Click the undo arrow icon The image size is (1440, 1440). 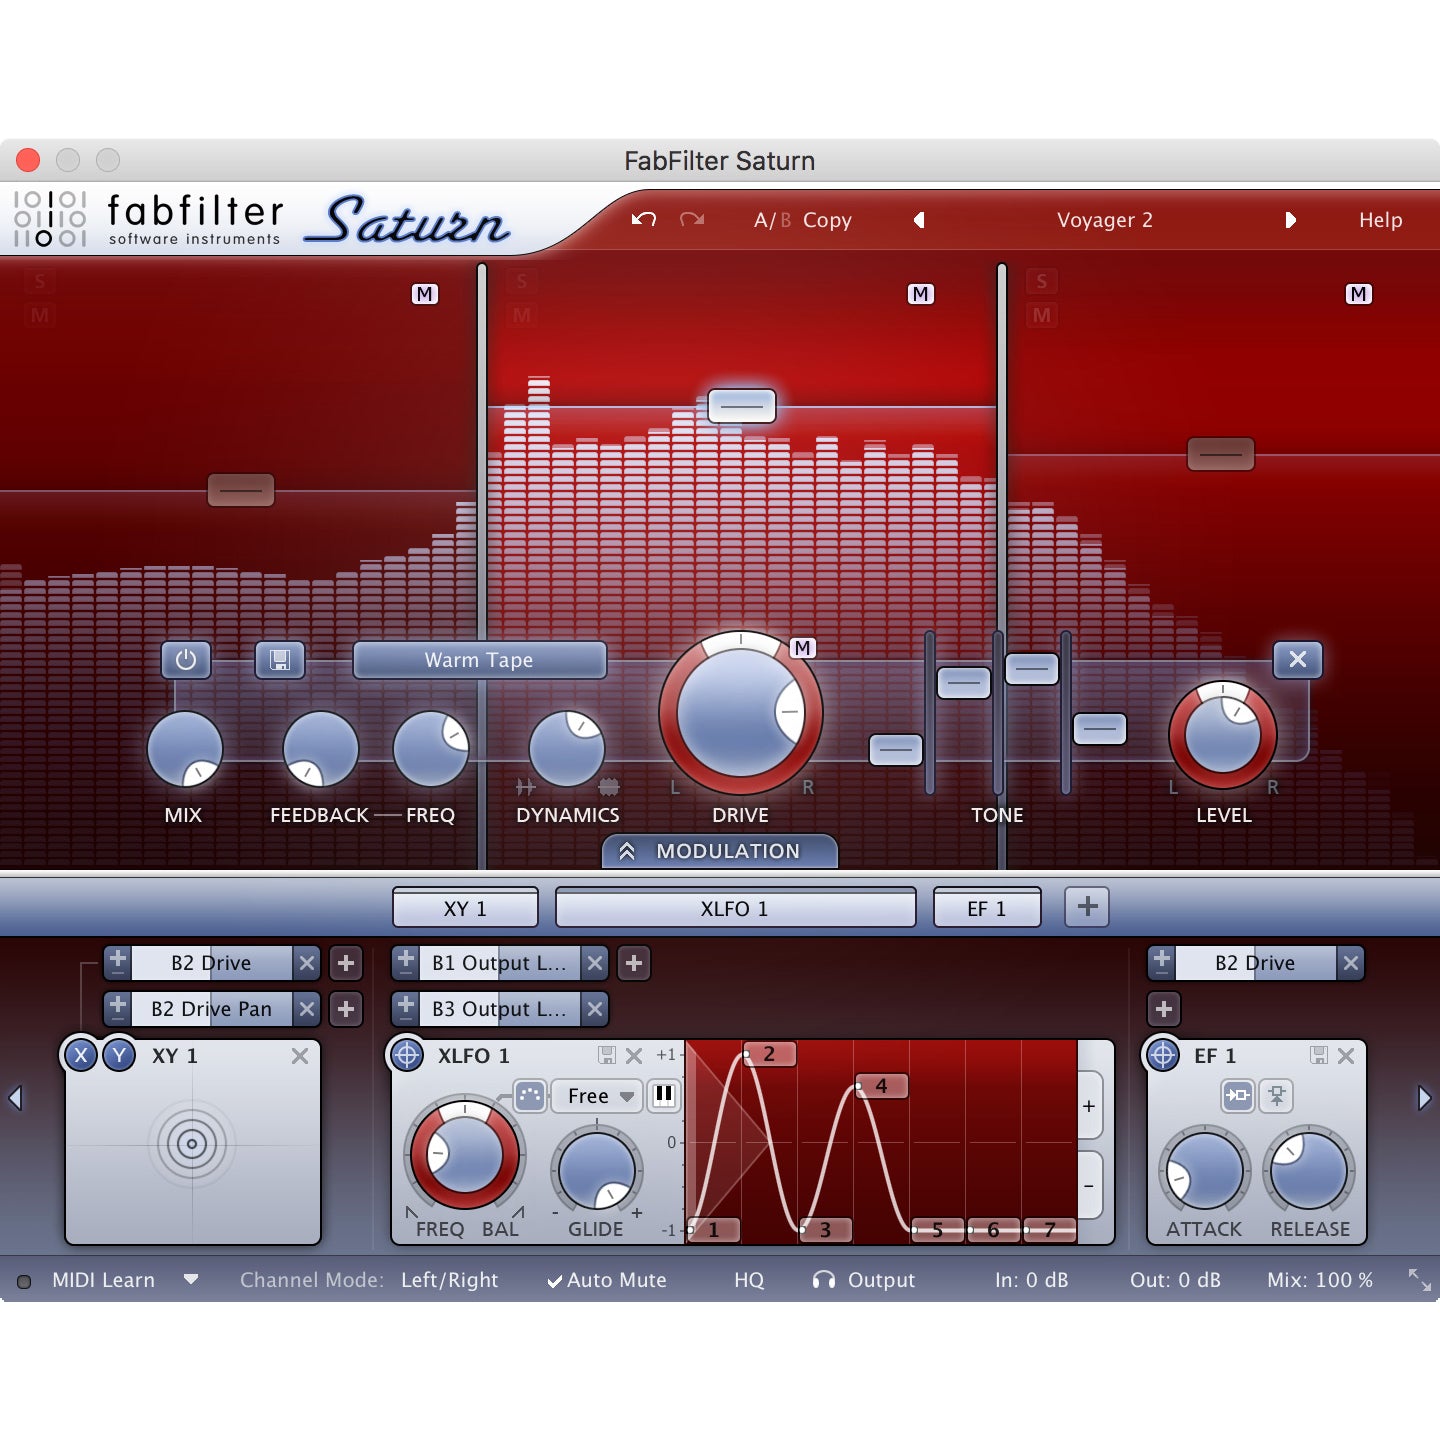[x=644, y=219]
